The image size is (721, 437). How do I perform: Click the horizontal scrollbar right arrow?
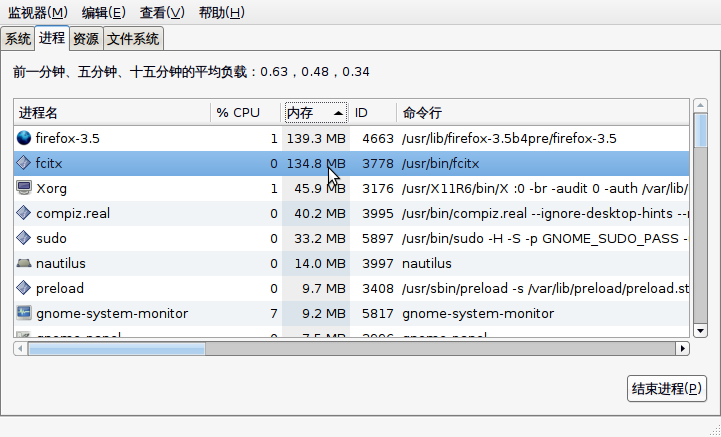682,349
